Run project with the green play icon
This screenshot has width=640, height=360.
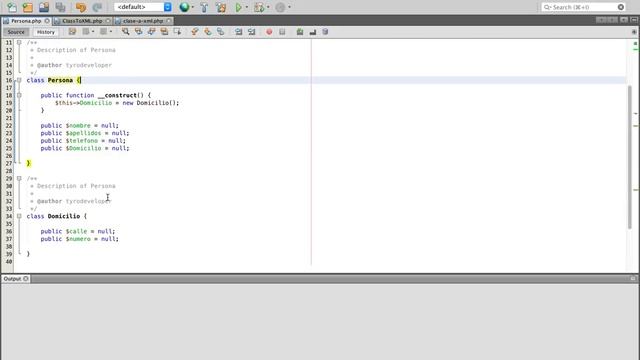tap(239, 7)
